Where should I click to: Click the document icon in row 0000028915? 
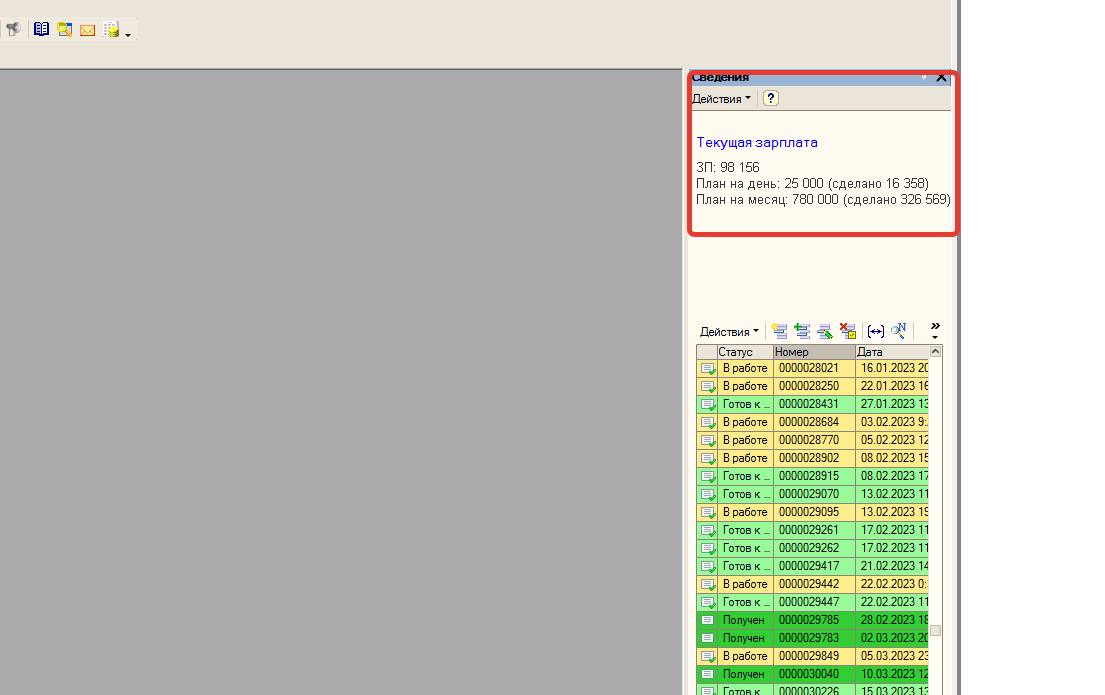point(708,476)
